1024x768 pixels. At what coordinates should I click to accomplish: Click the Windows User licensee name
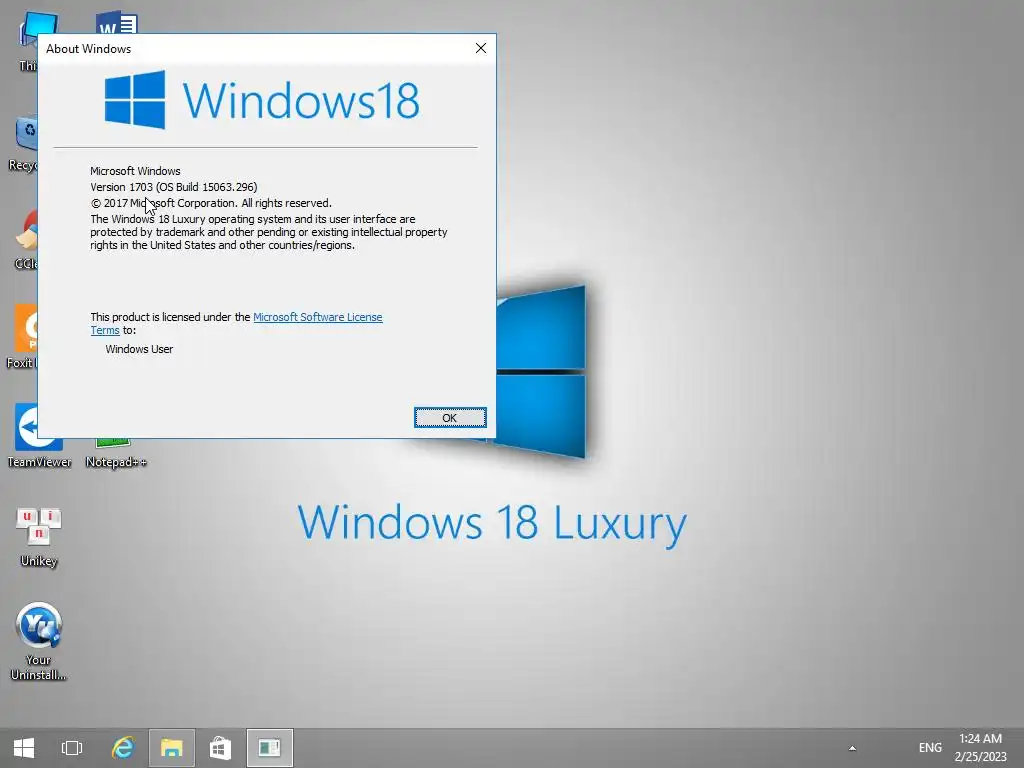coord(139,349)
